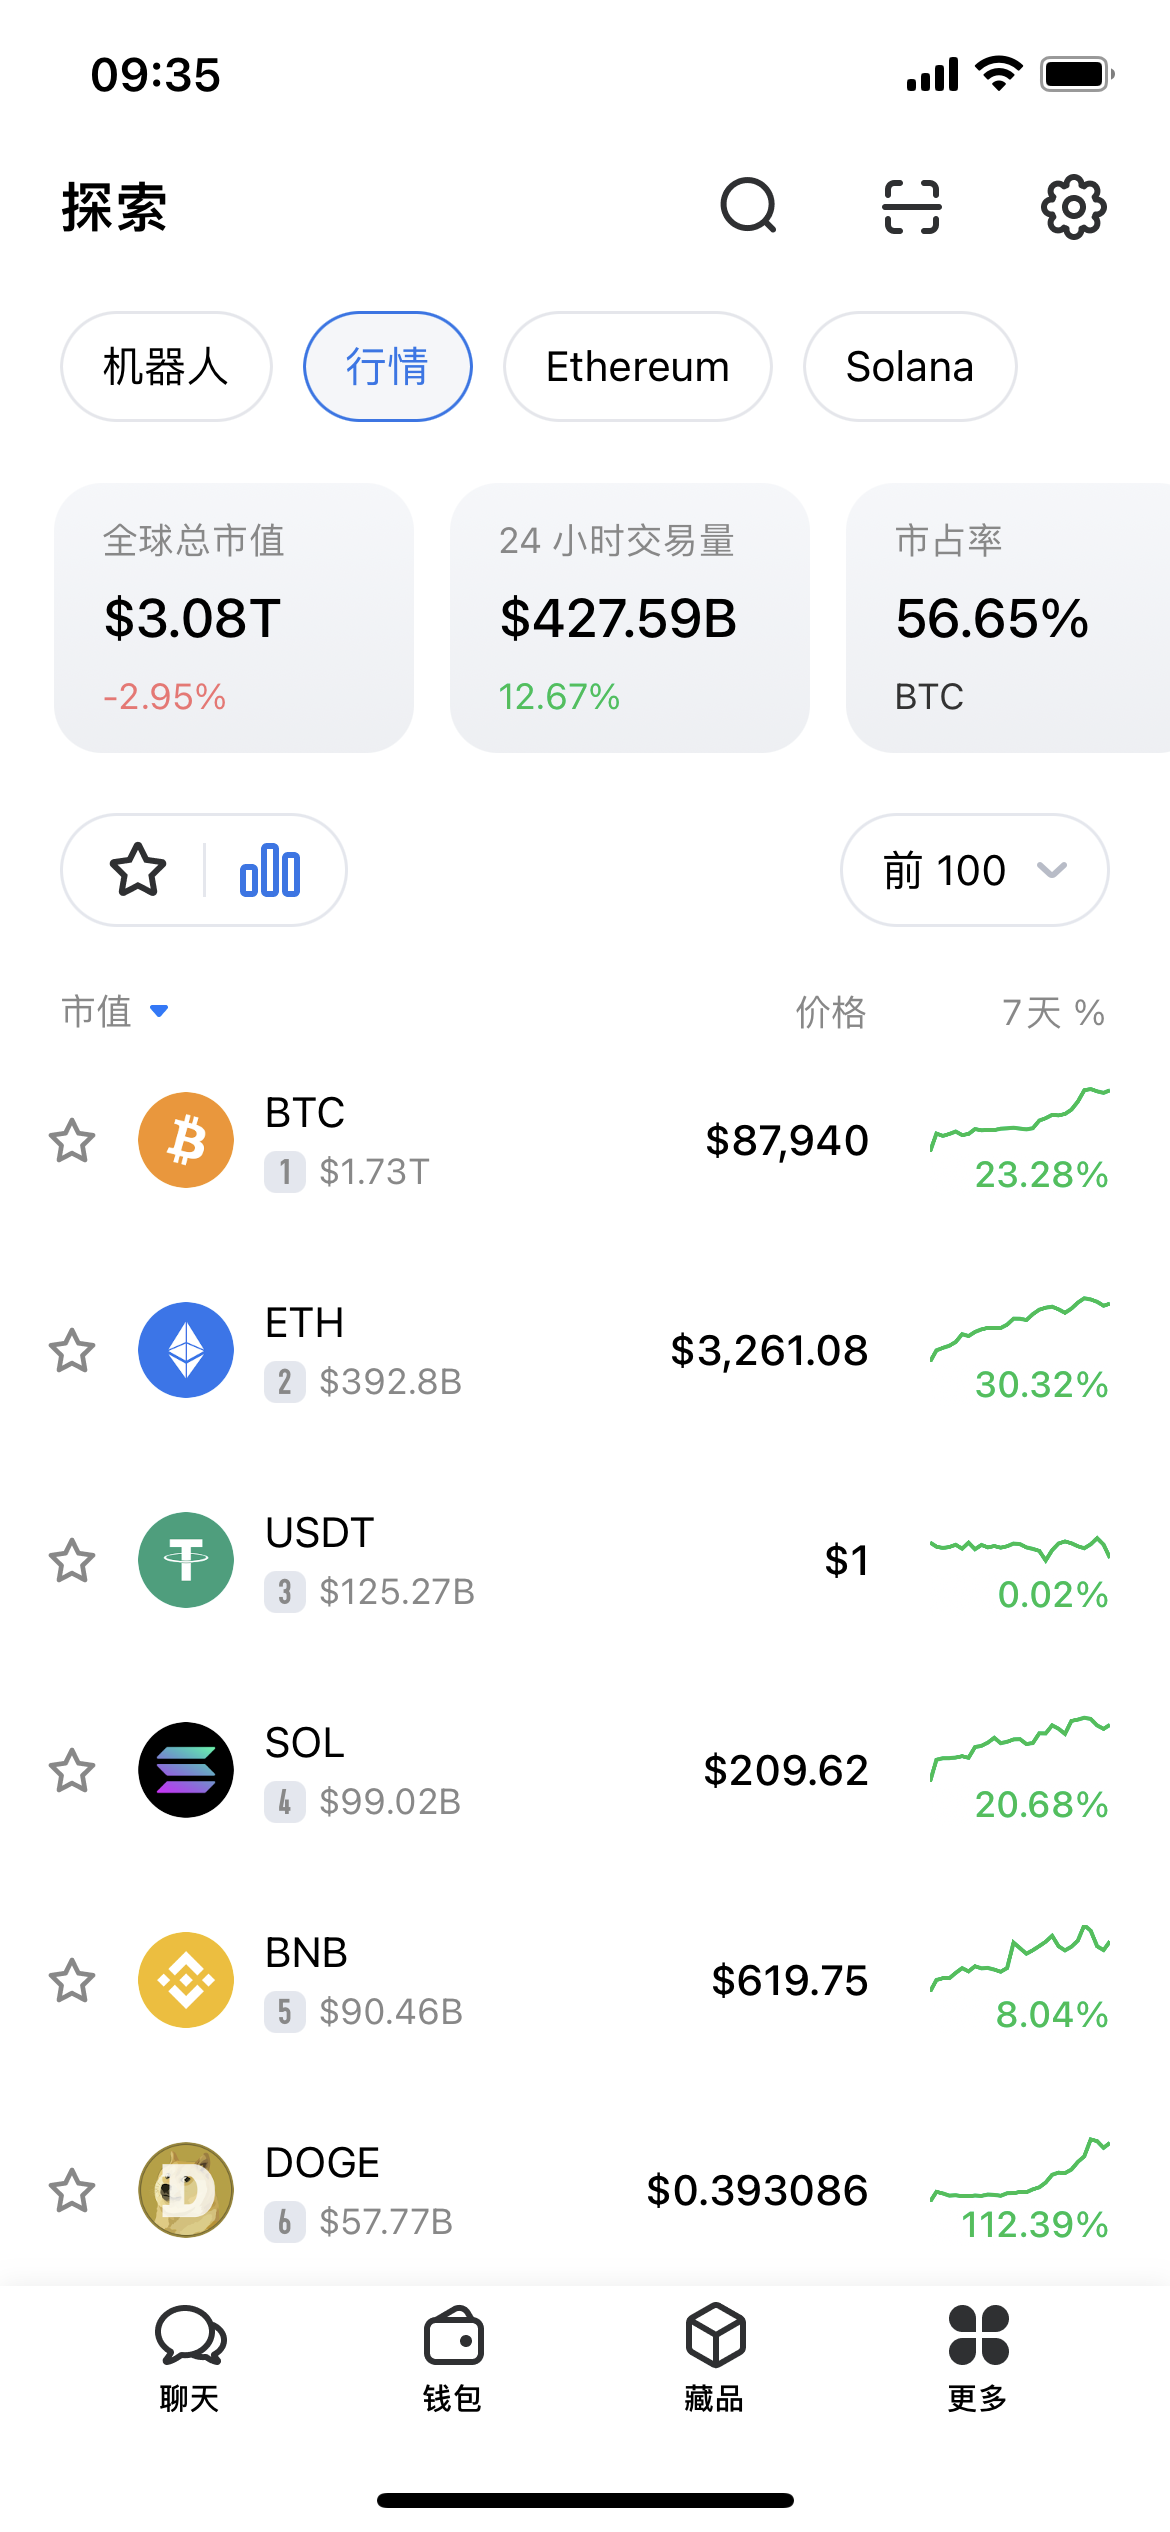
Task: Star the BNB coin row
Action: pos(72,1981)
